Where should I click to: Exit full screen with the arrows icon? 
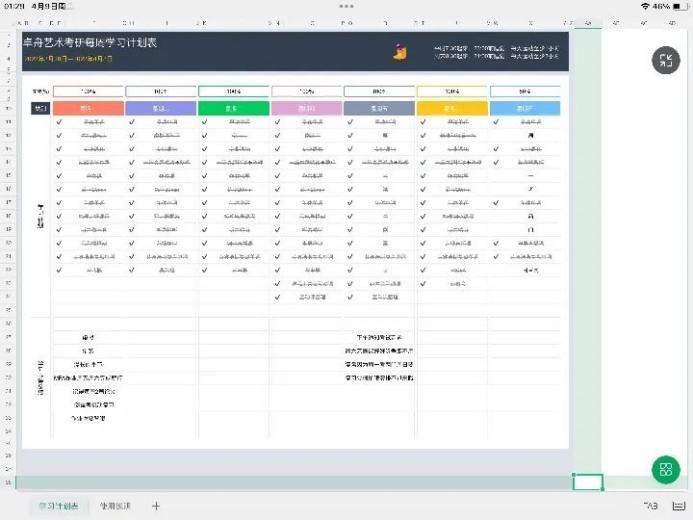[x=666, y=60]
